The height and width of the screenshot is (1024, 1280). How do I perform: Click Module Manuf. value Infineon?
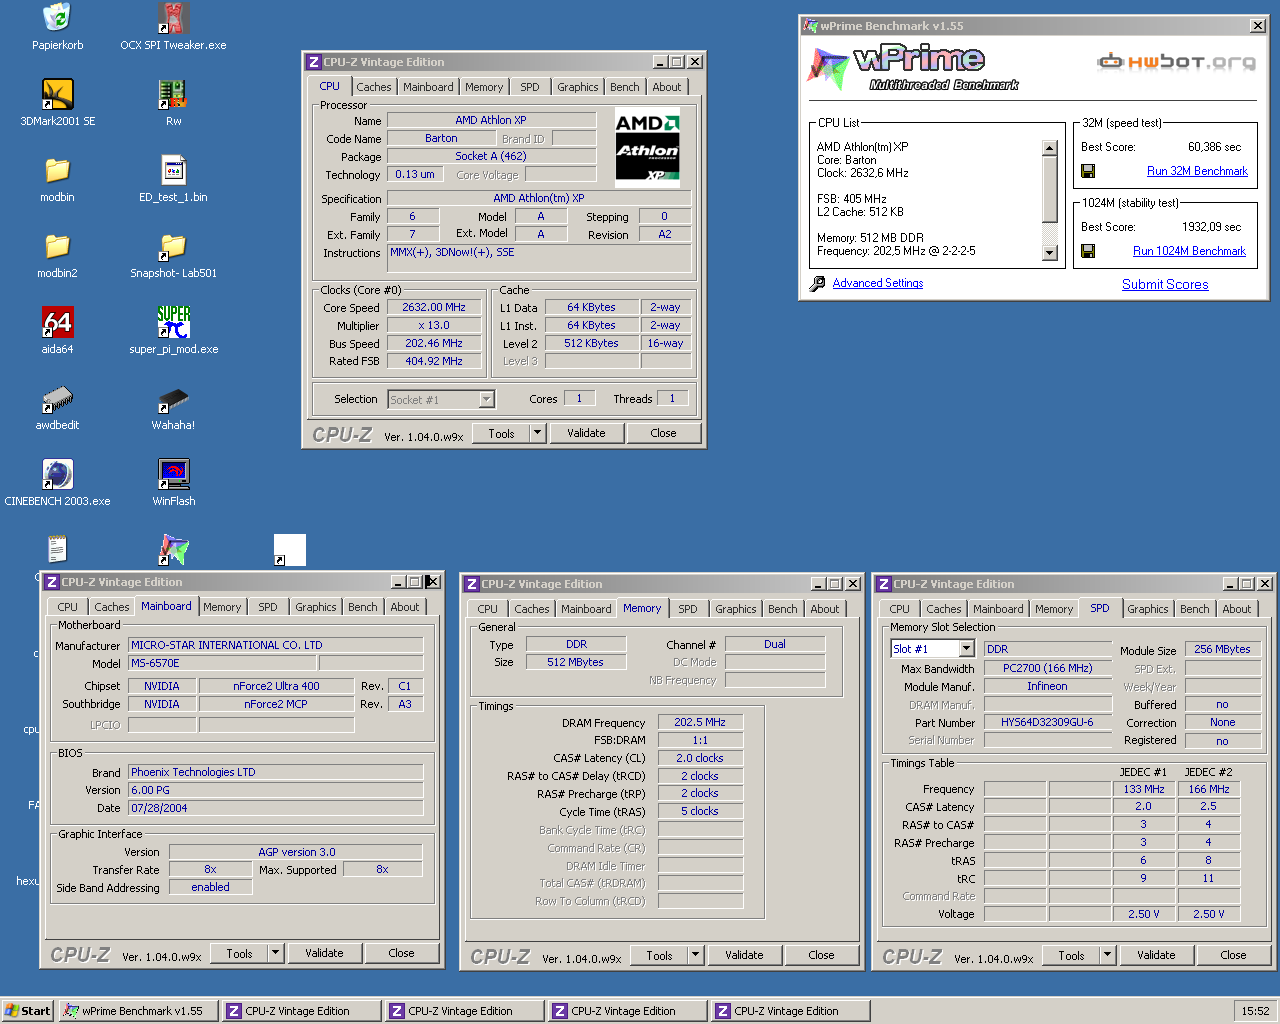tap(1047, 686)
